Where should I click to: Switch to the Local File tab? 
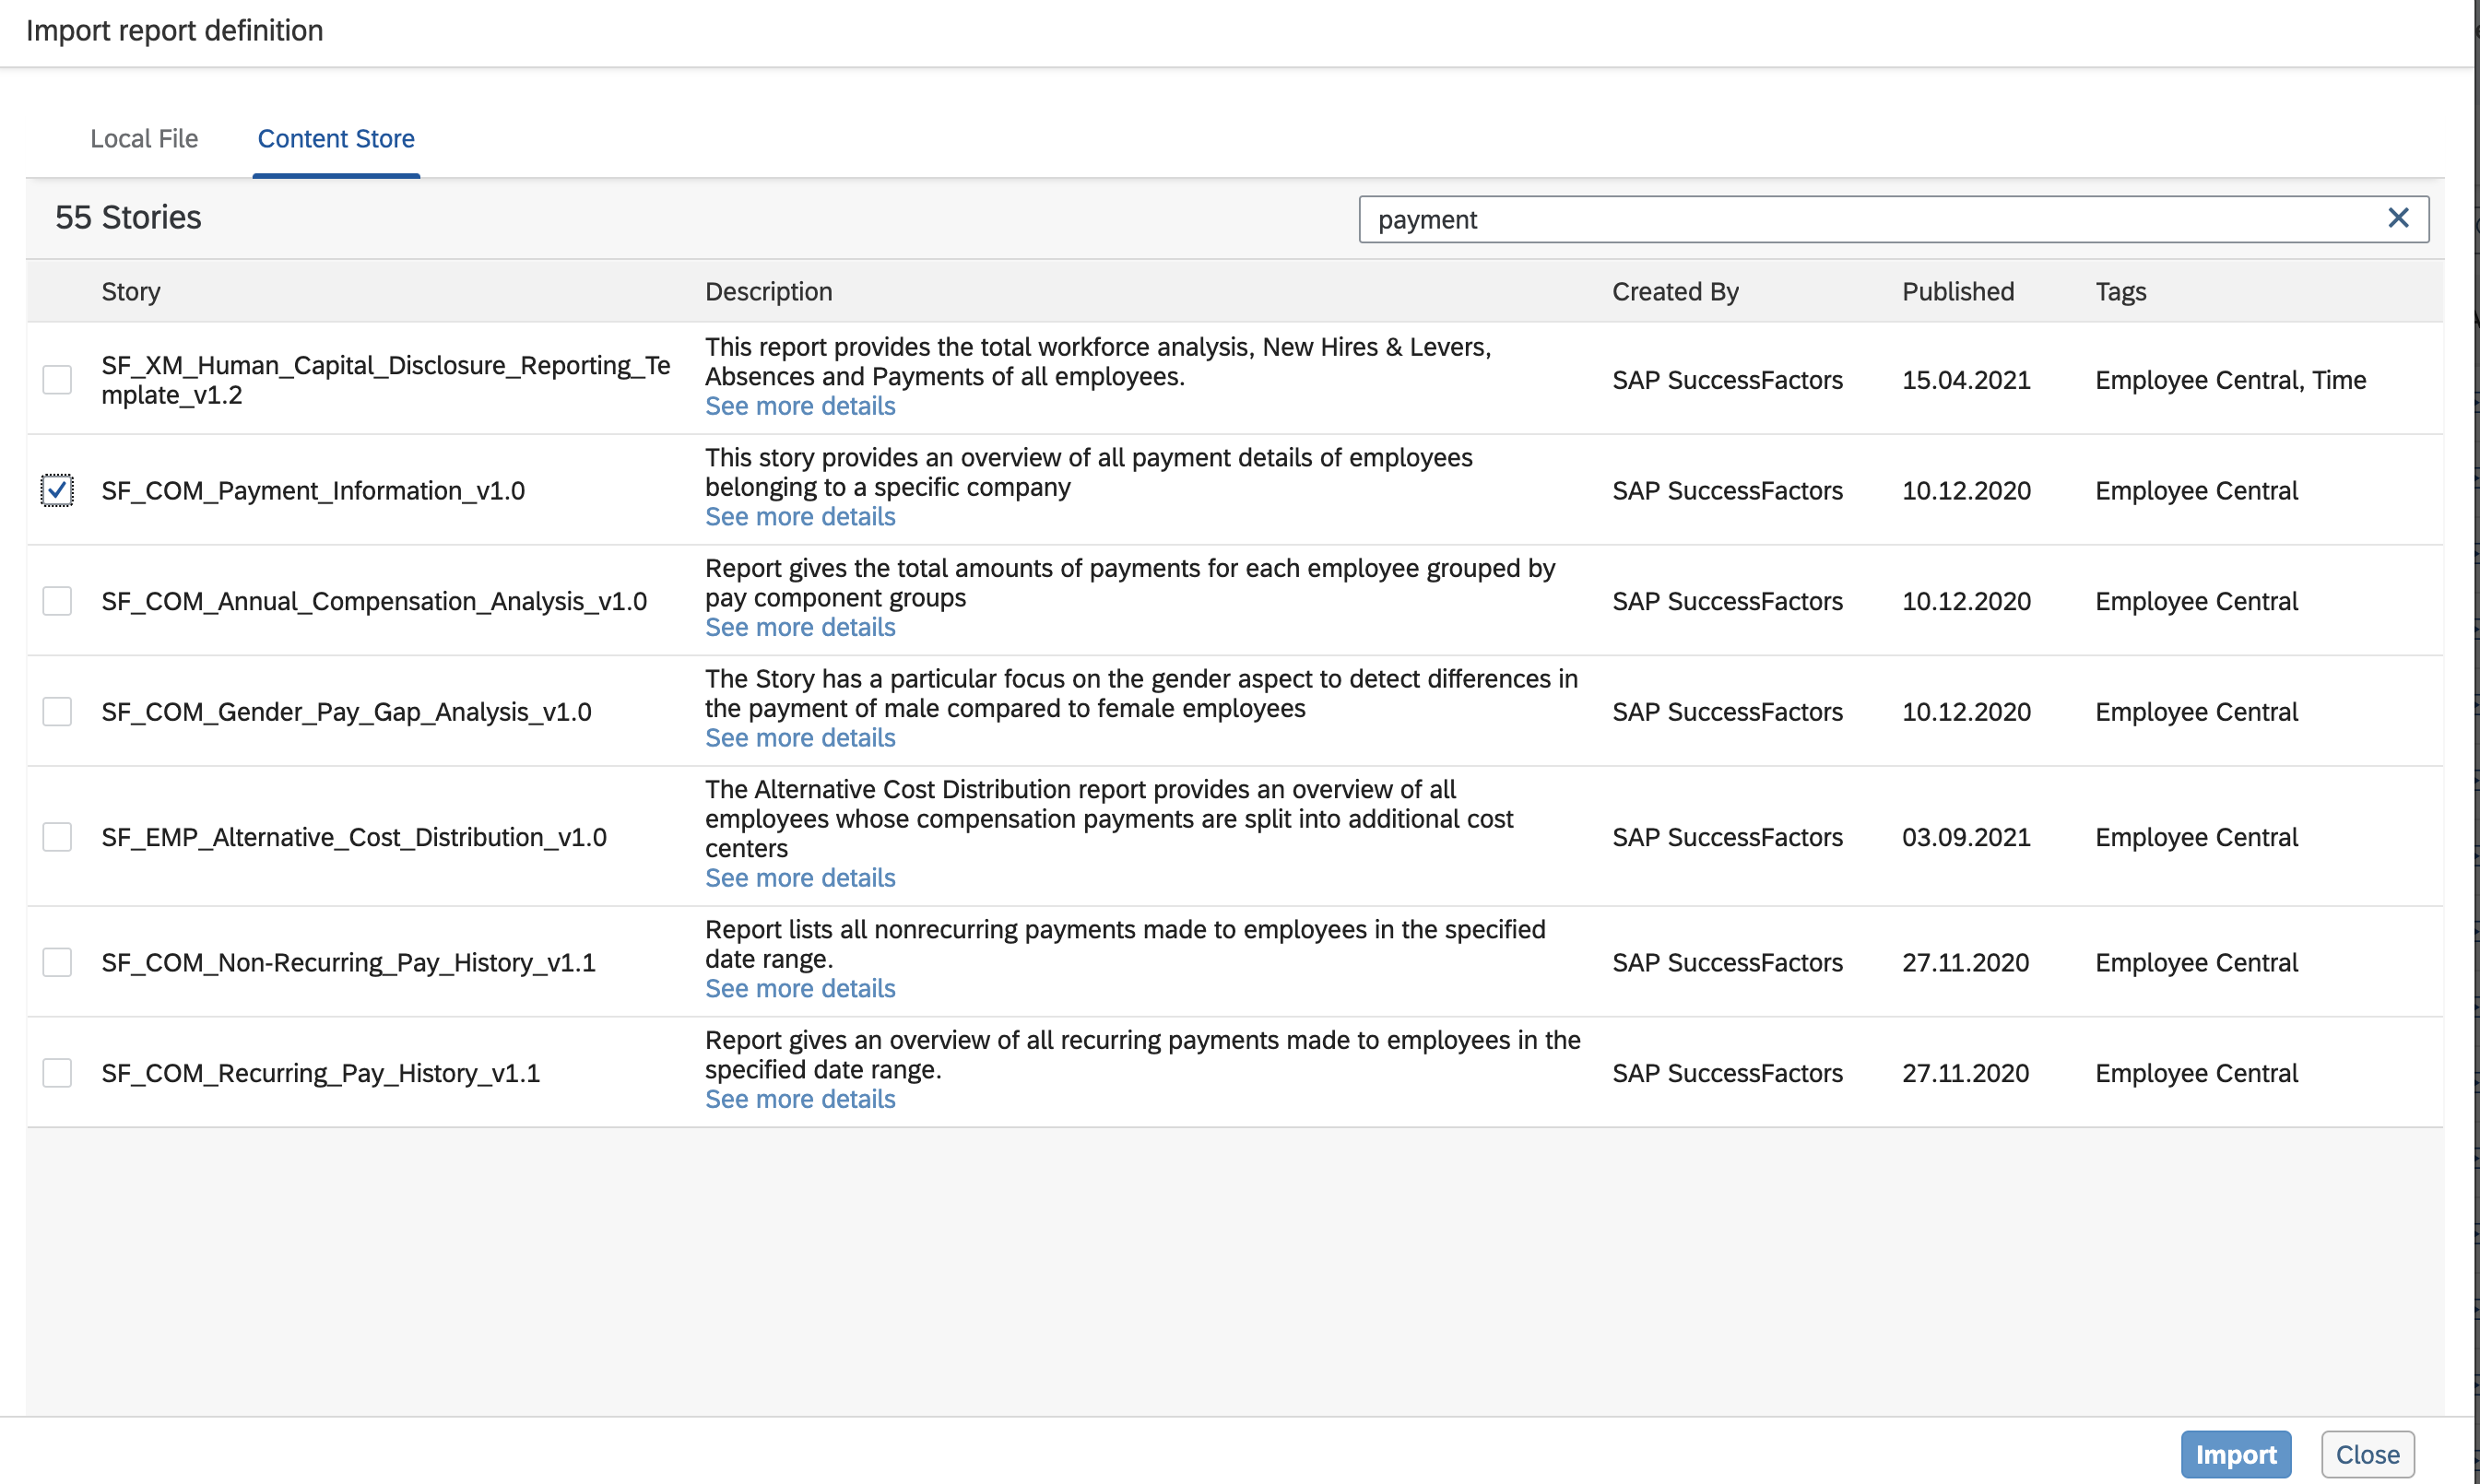[x=144, y=139]
